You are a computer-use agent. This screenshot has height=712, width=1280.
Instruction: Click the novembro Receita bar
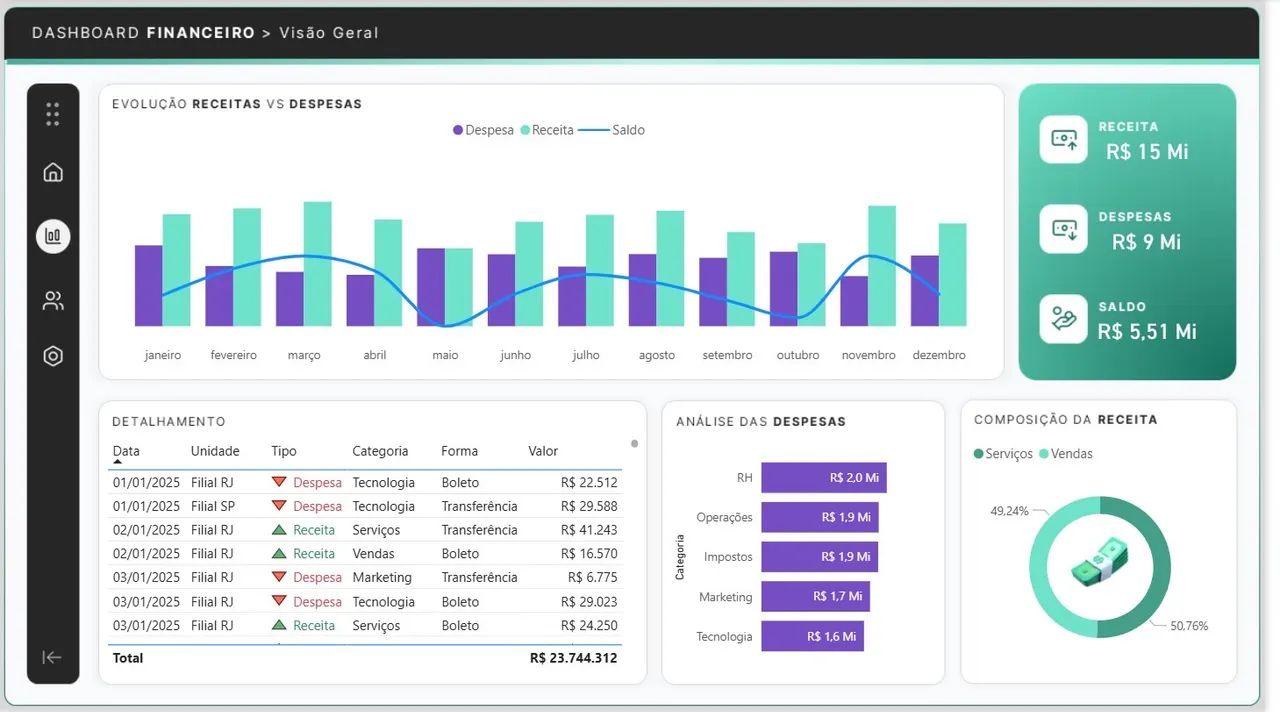point(882,266)
